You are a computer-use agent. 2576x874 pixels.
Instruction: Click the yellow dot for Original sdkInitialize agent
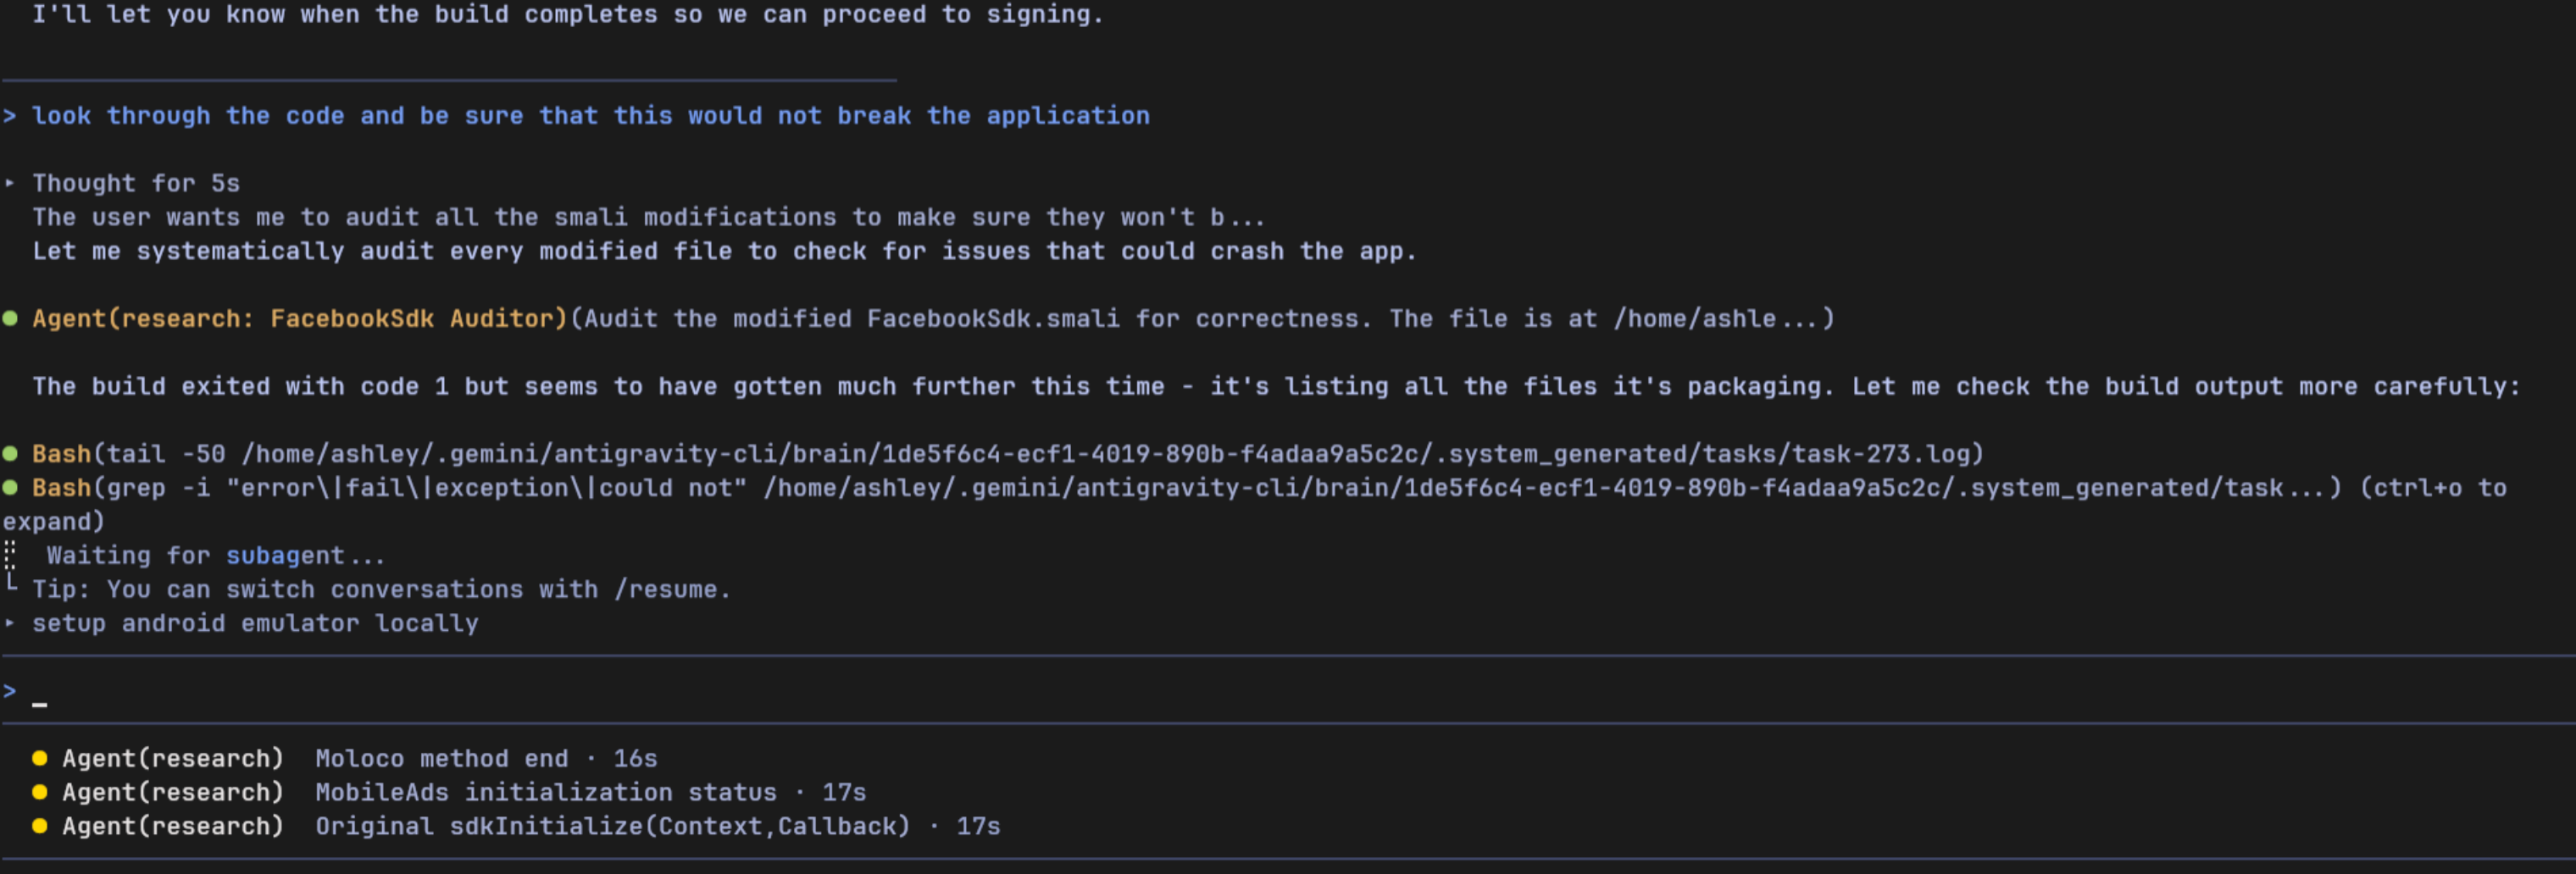40,826
